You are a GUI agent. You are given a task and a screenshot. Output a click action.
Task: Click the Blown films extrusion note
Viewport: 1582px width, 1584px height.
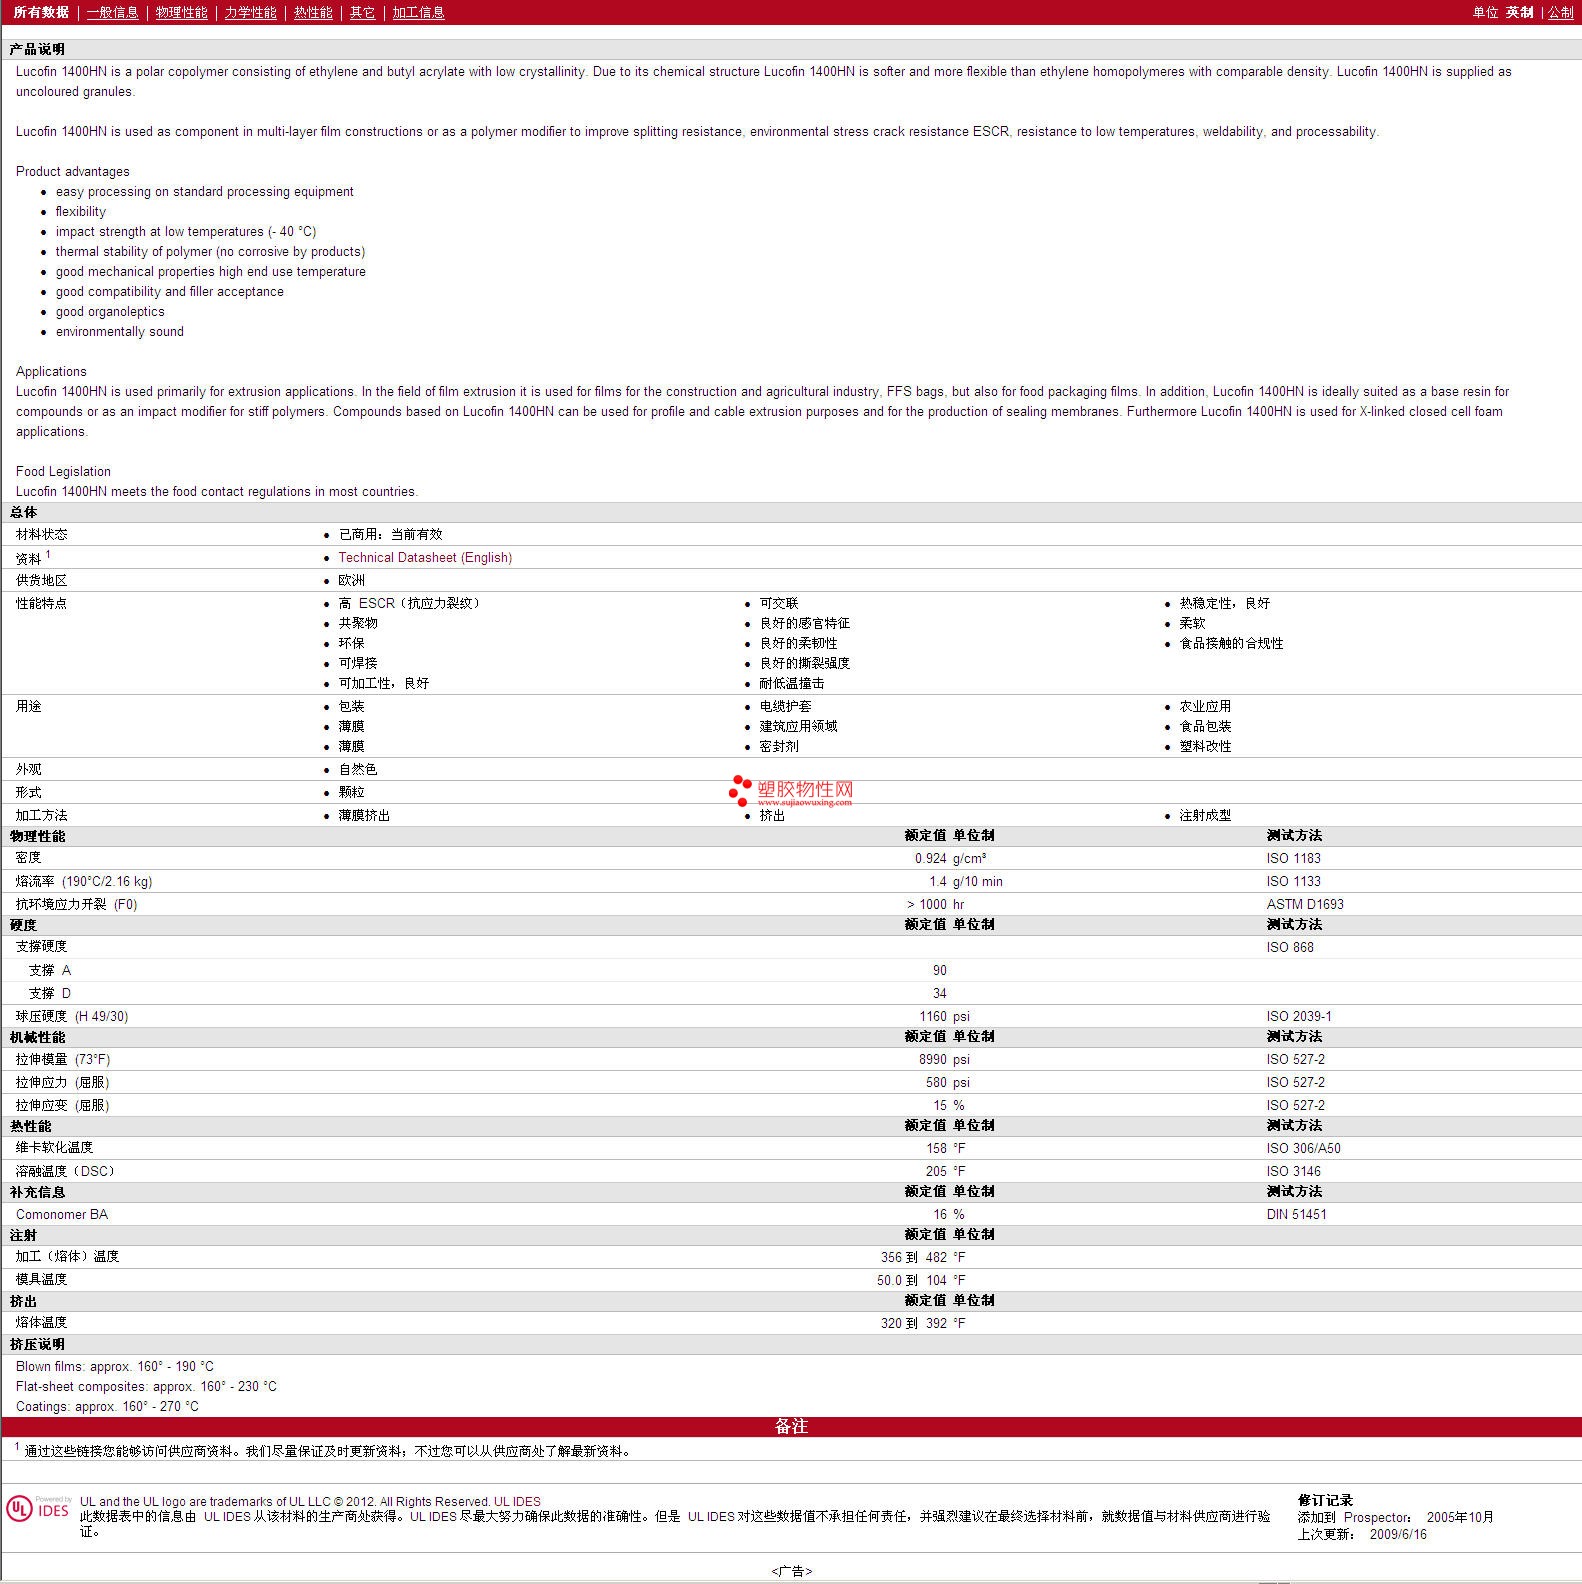click(x=114, y=1366)
